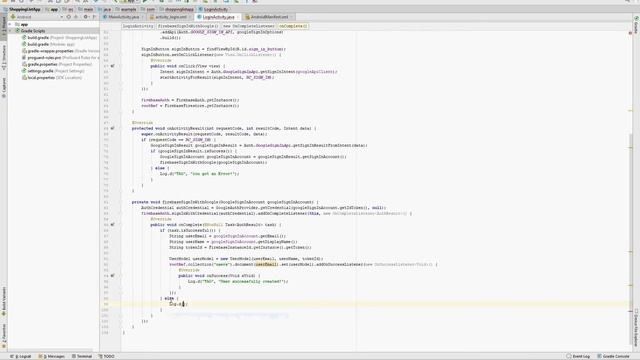Click gutter override icon beside onActivityResult method
The width and height of the screenshot is (640, 360).
pyautogui.click(x=112, y=128)
